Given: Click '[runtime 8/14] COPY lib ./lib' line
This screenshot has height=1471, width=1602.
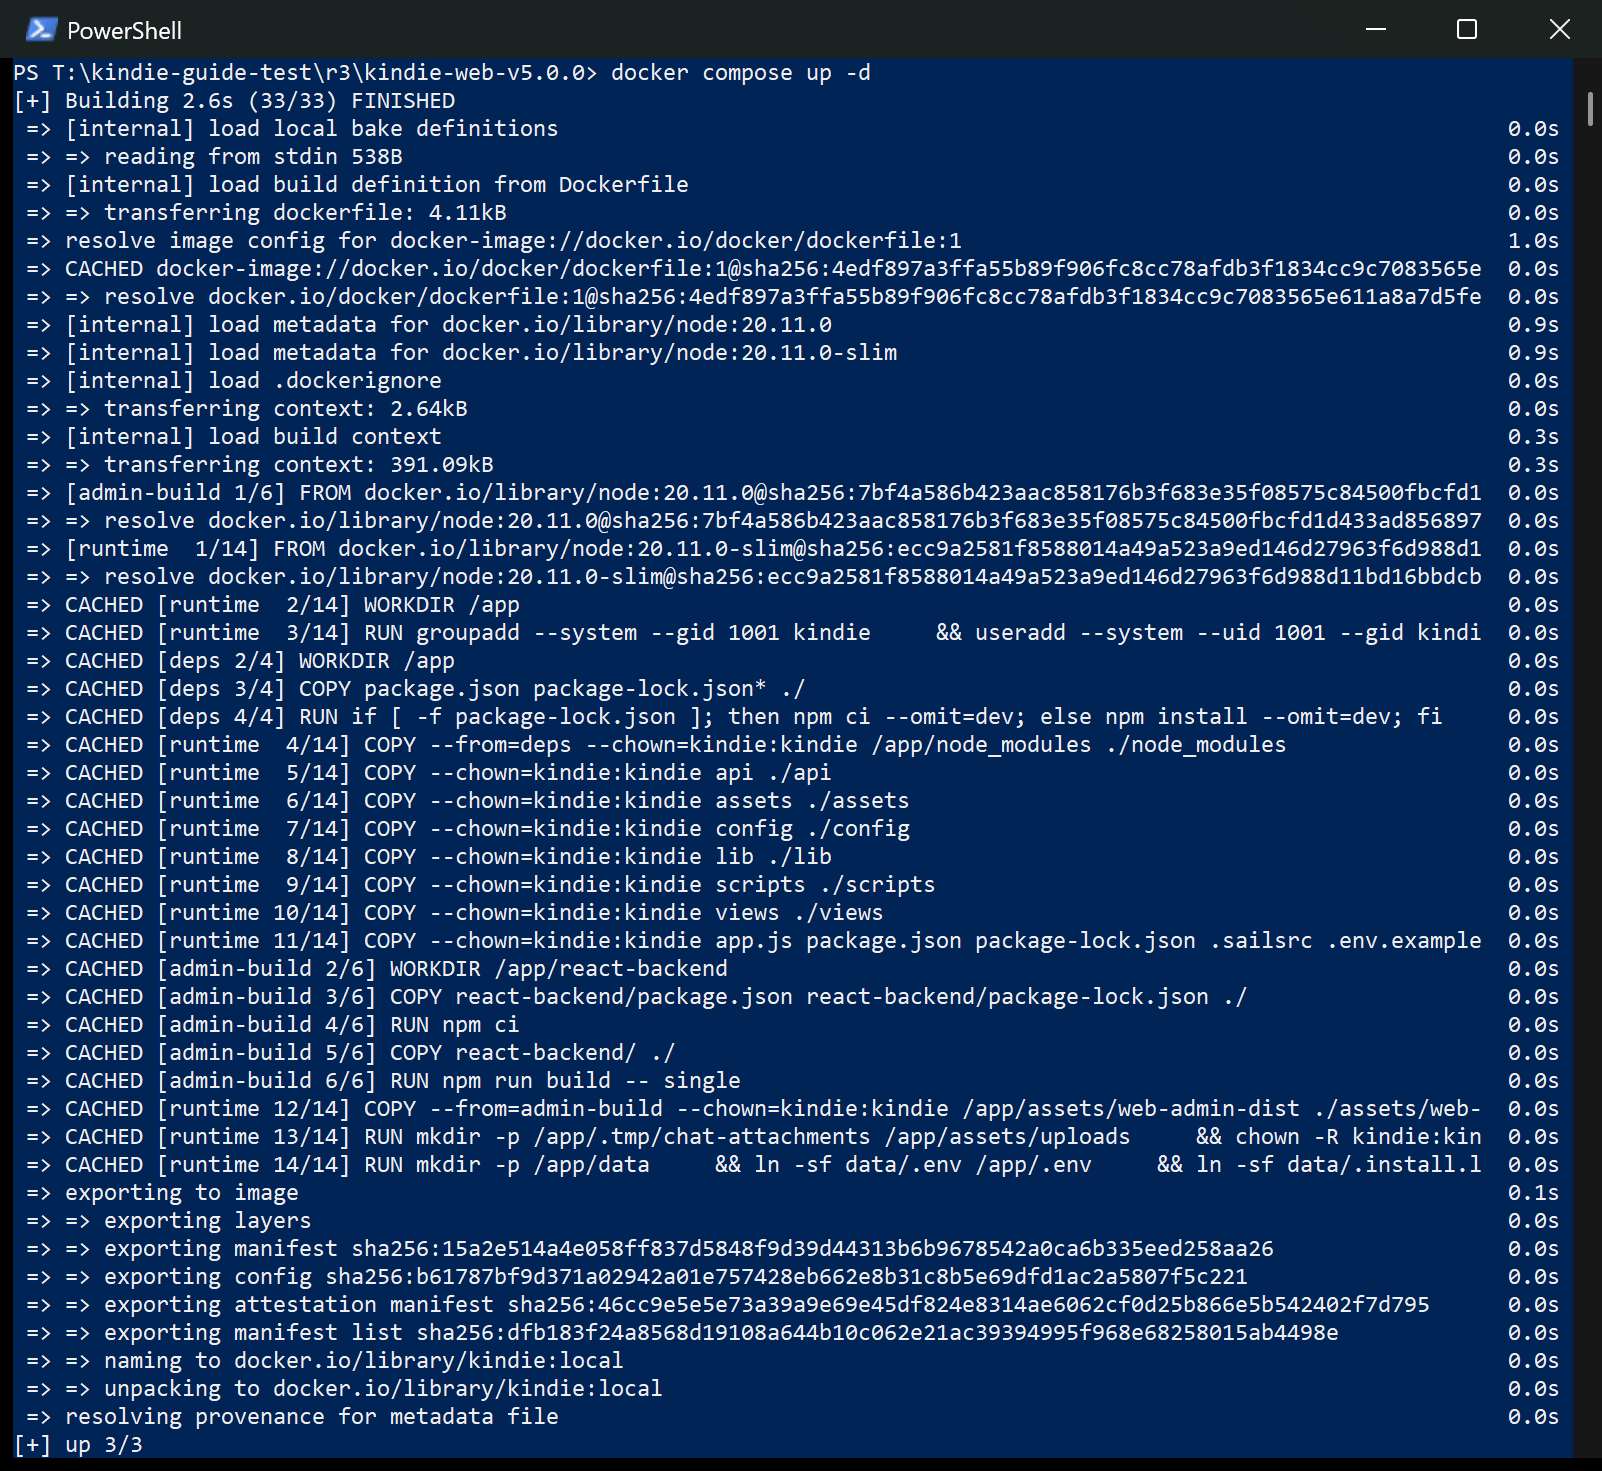Looking at the screenshot, I should (494, 856).
